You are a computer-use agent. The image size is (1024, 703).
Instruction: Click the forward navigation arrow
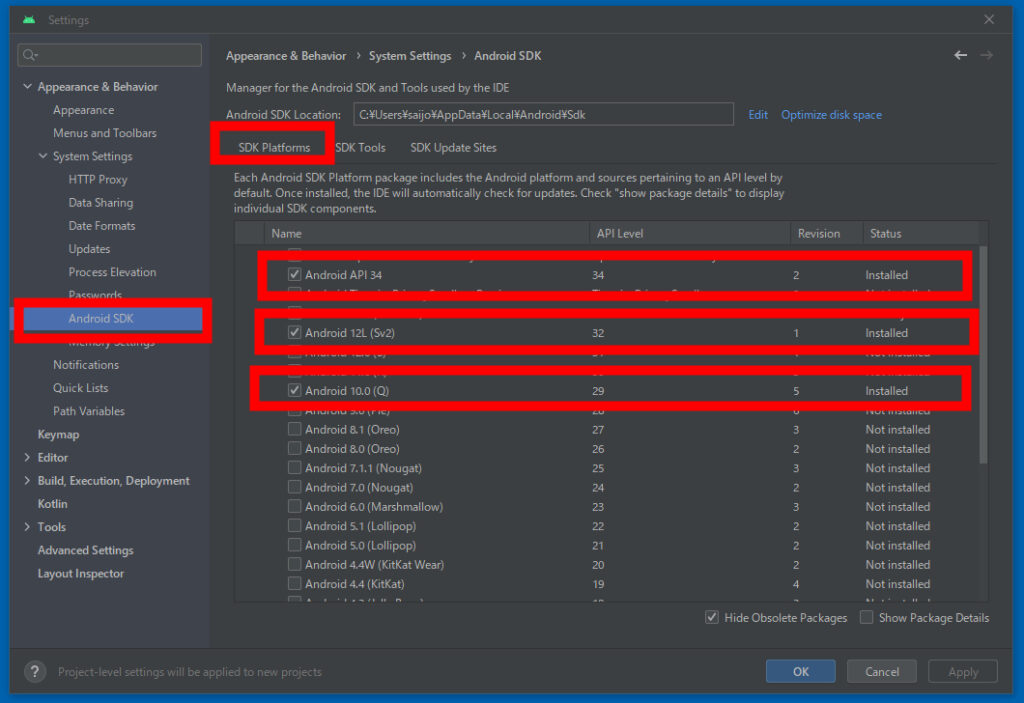[x=985, y=55]
